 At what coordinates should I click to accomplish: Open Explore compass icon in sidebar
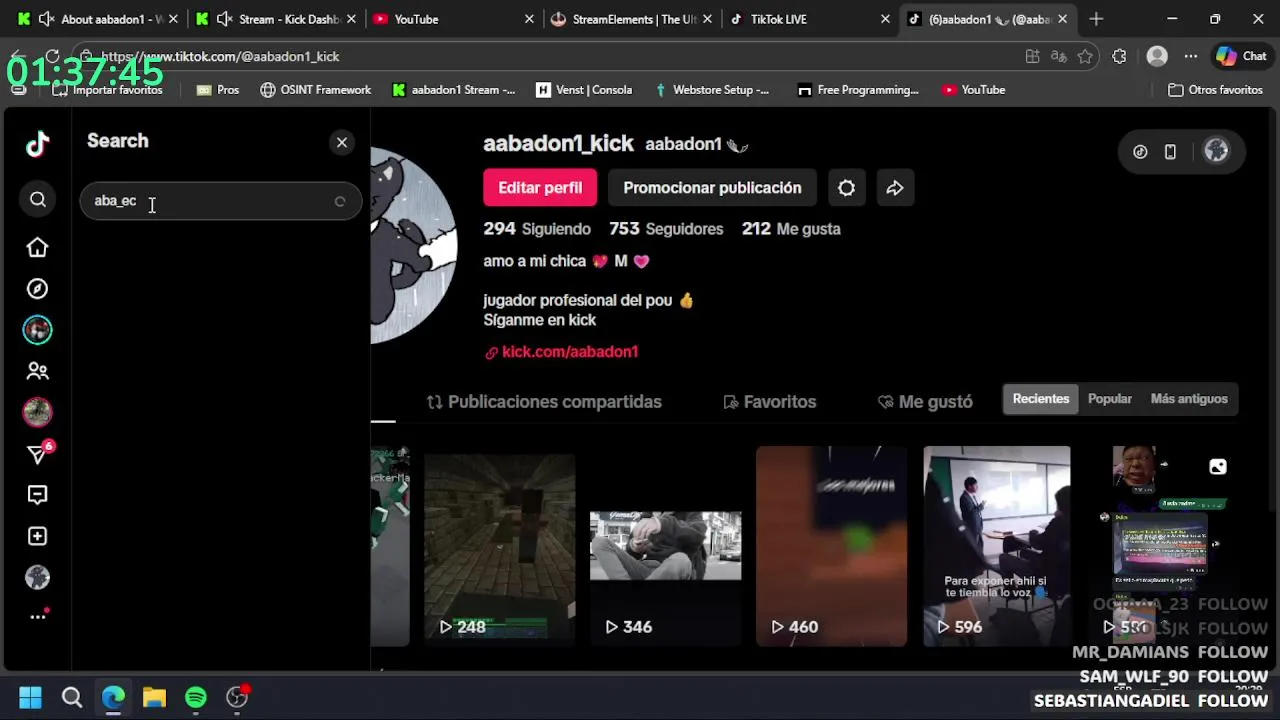pyautogui.click(x=37, y=289)
